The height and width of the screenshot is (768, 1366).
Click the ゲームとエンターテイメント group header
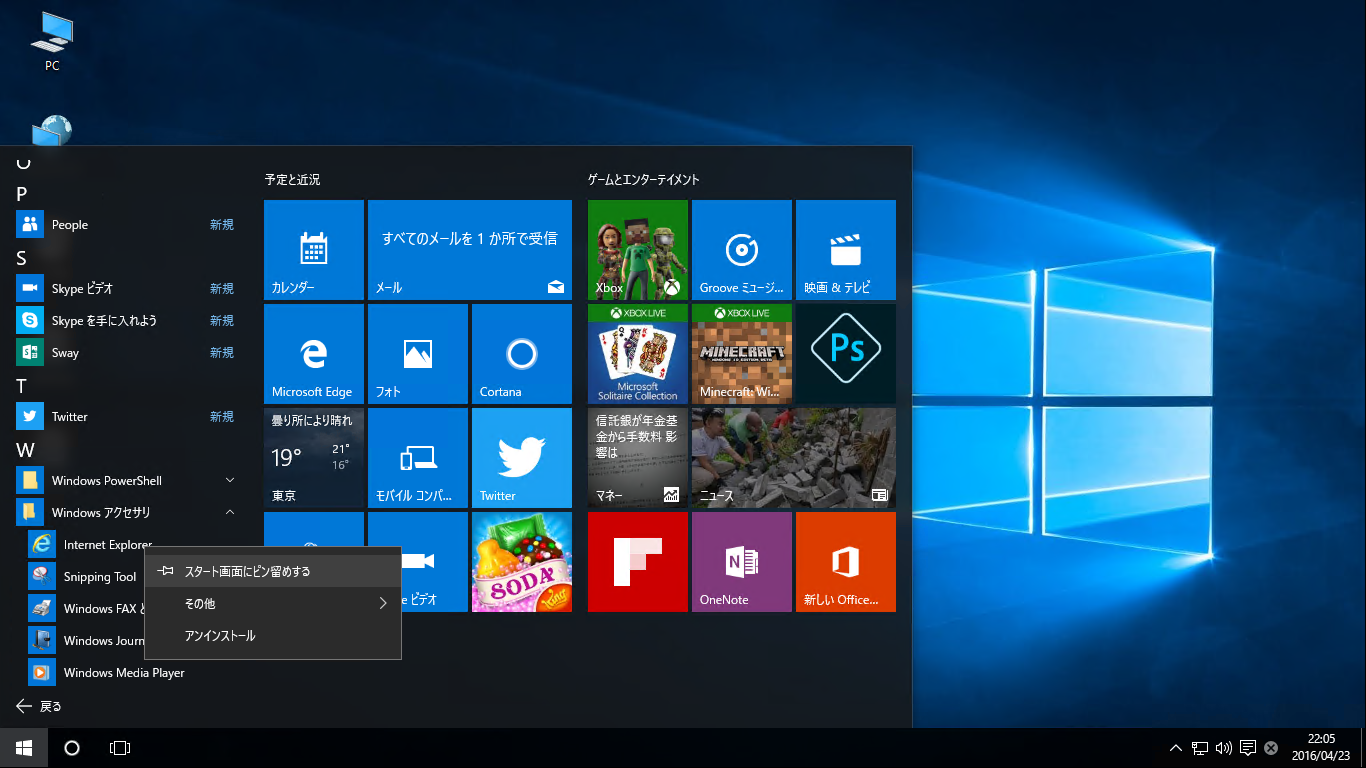tap(643, 180)
